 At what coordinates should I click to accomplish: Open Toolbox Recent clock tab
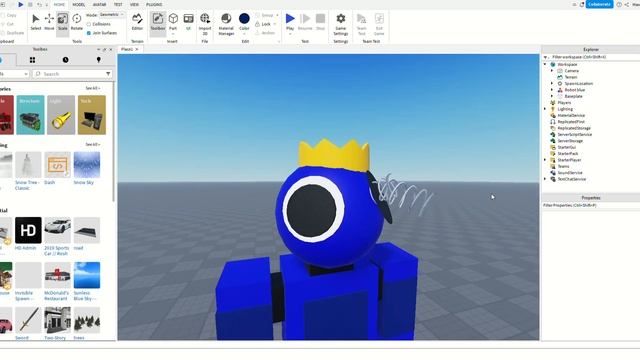tap(65, 60)
